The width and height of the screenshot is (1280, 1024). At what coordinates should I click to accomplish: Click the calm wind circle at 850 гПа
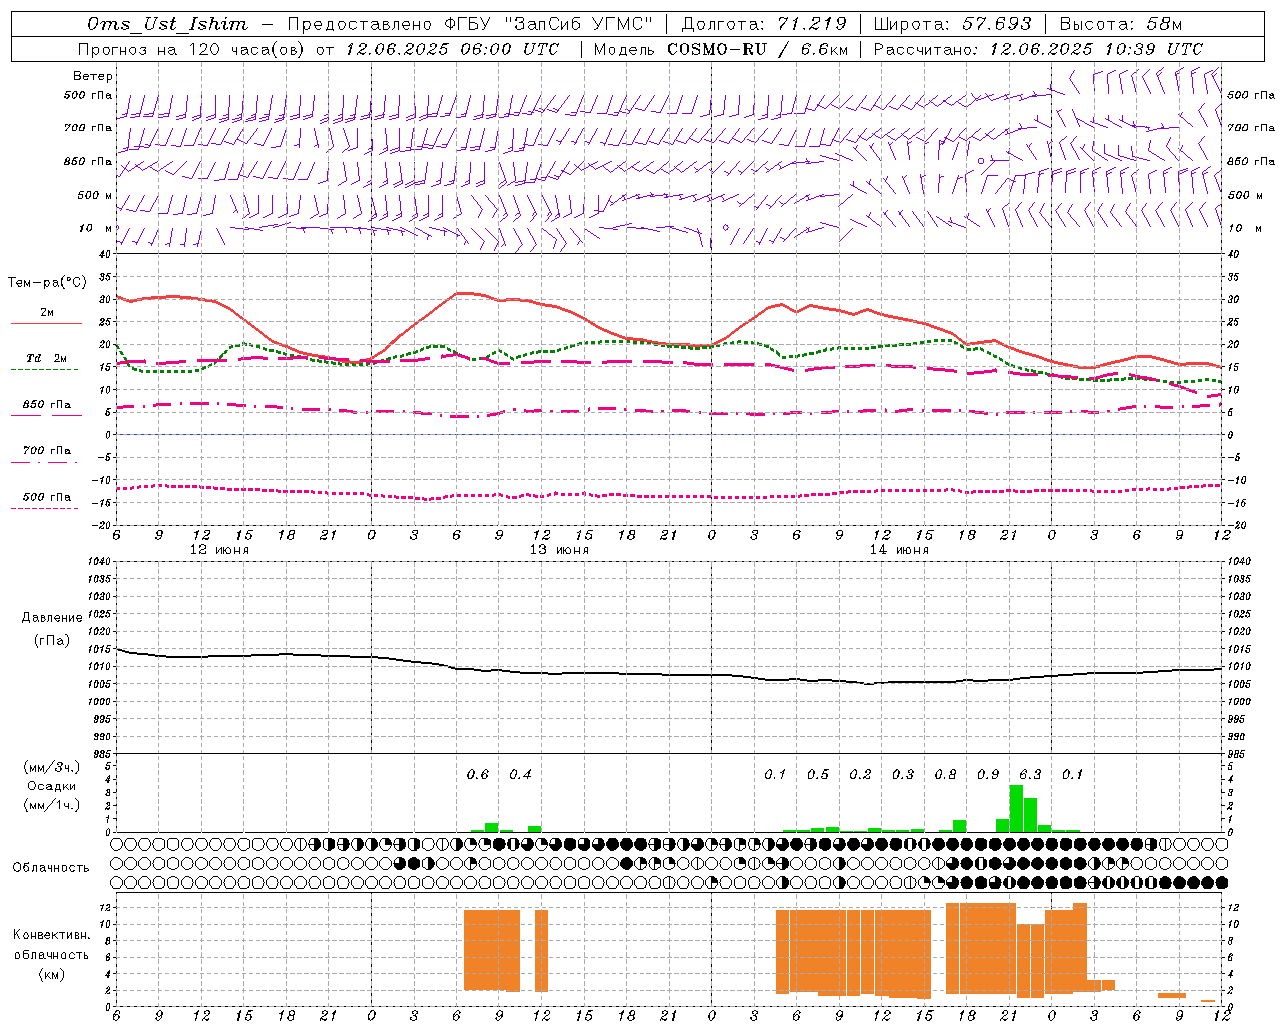981,160
